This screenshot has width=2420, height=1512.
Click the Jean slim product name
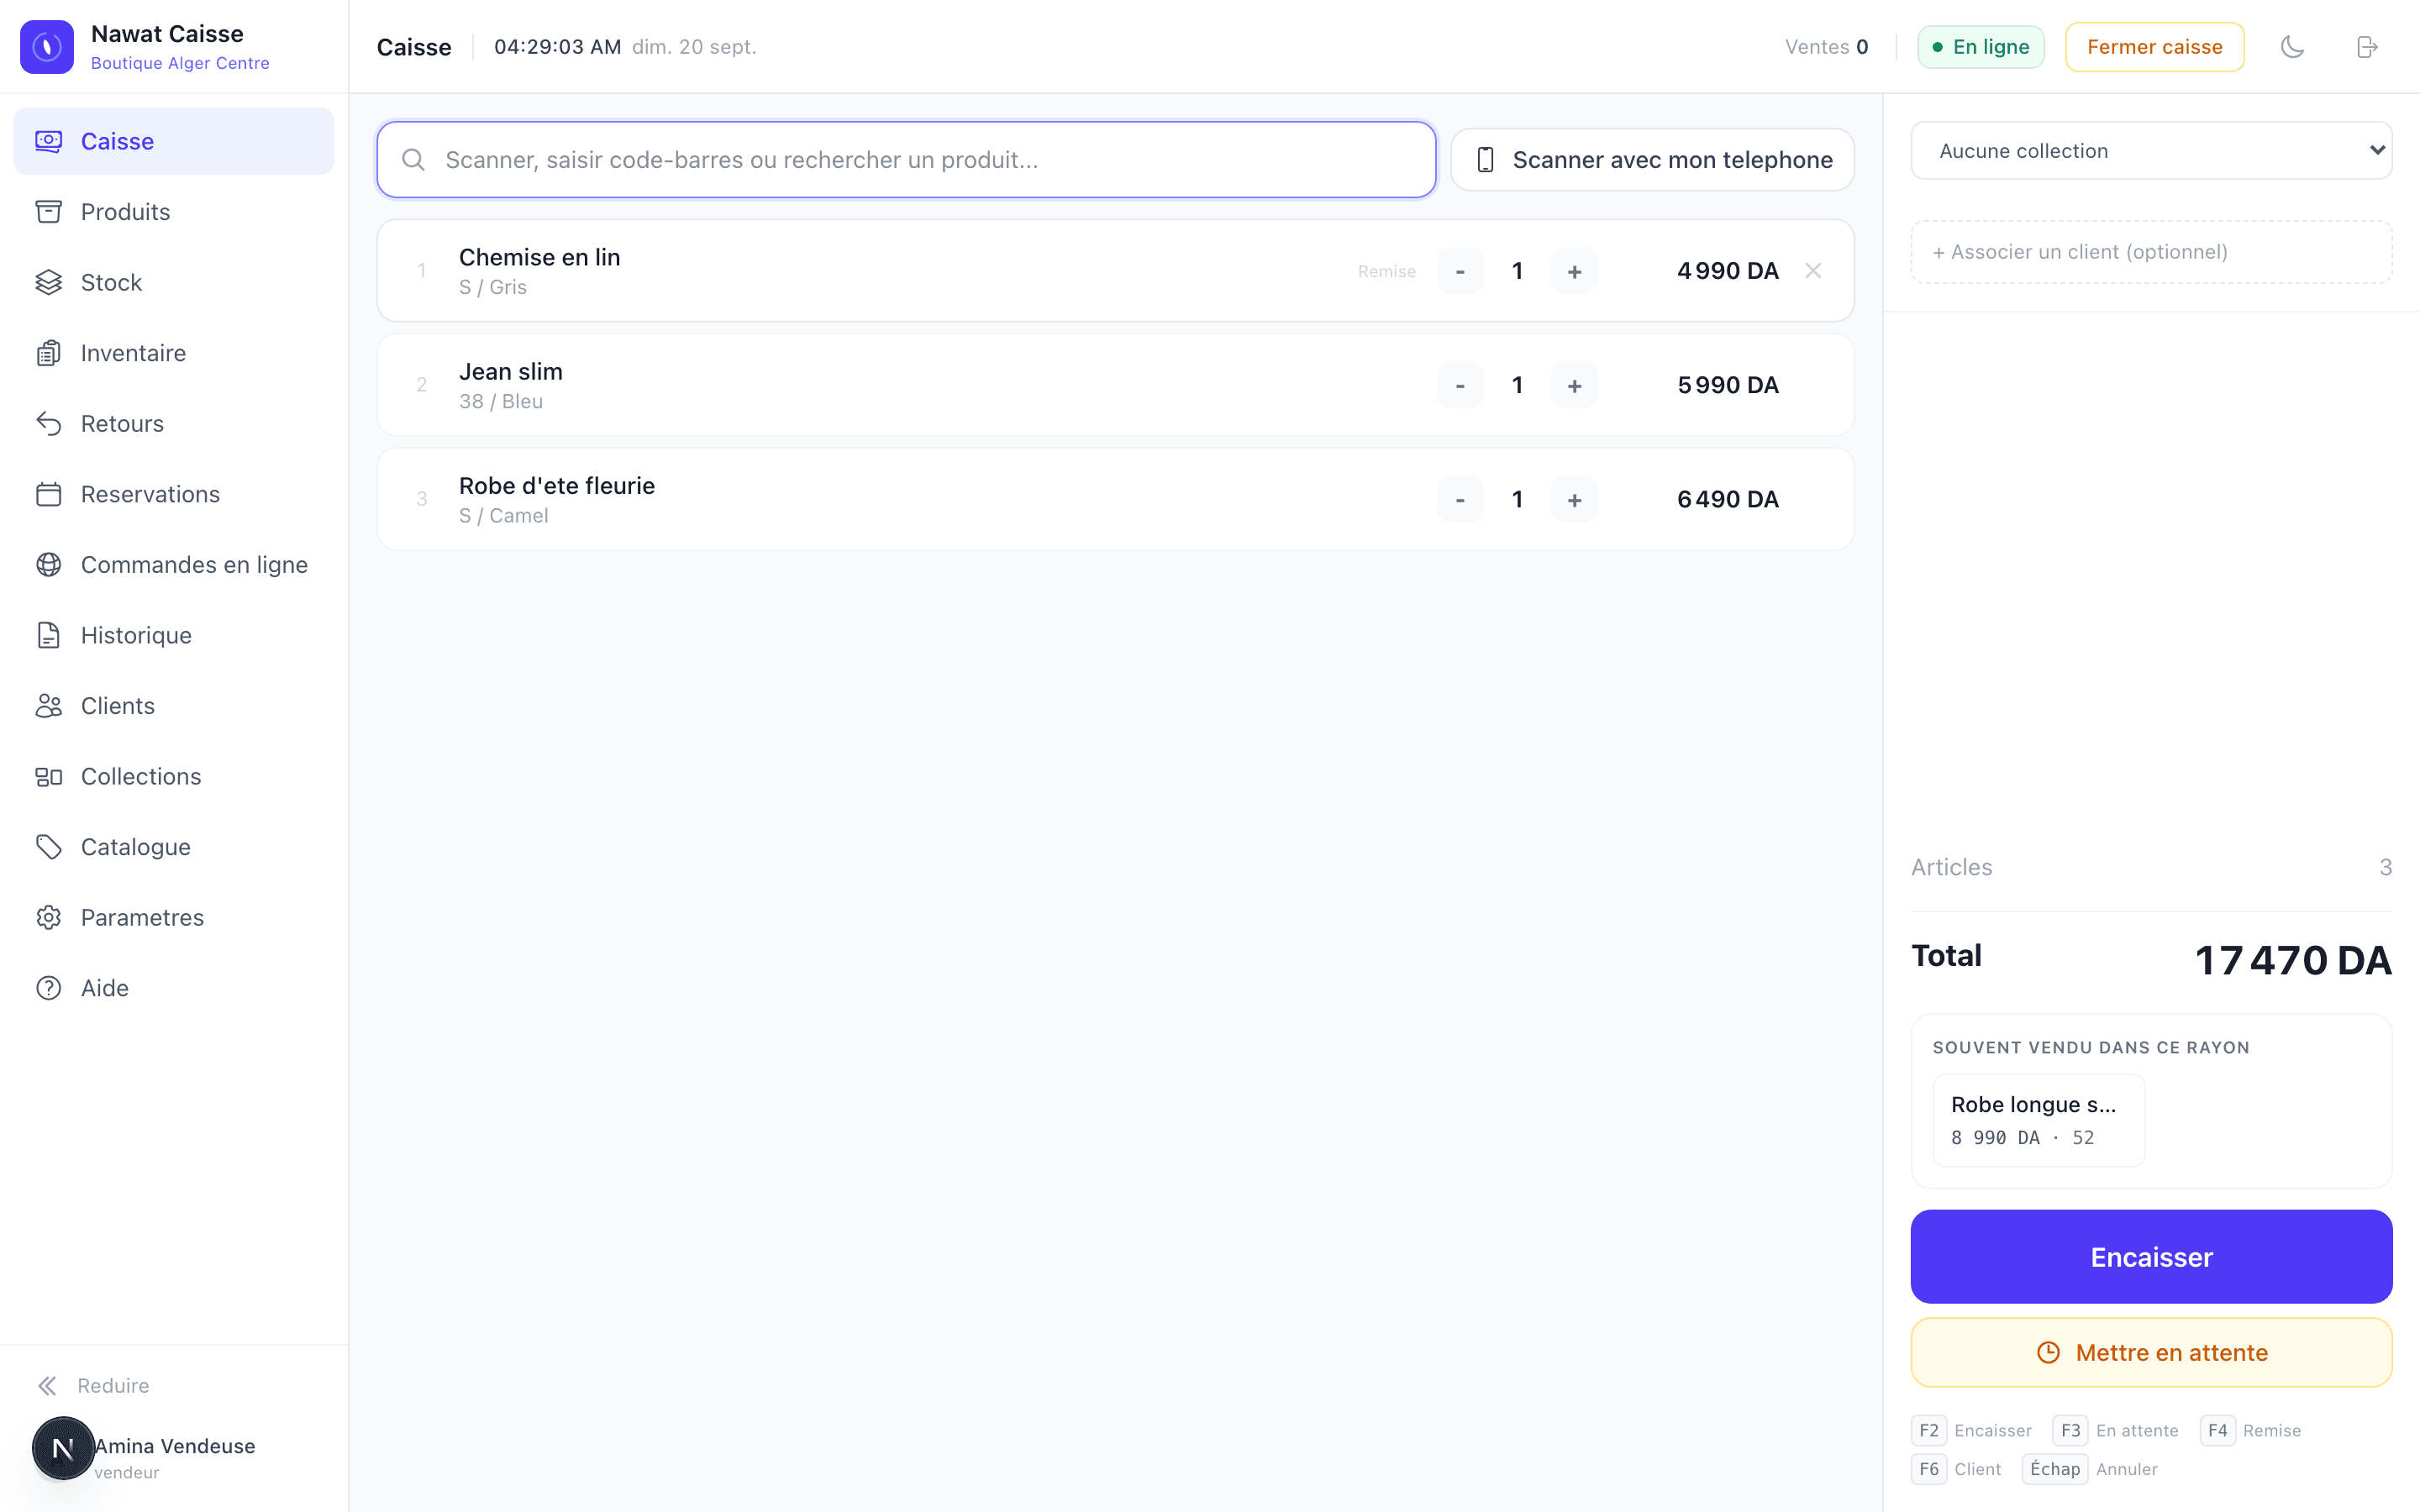coord(511,371)
